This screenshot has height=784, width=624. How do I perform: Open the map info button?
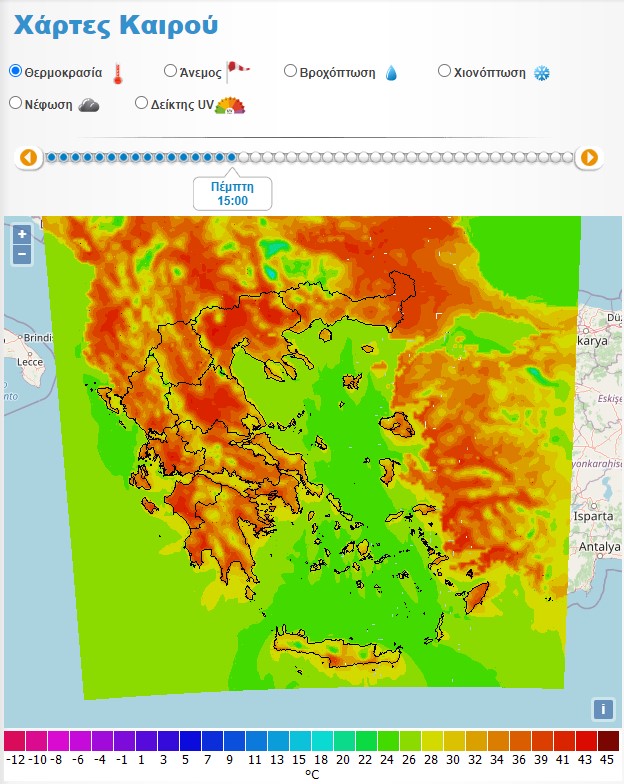pyautogui.click(x=602, y=709)
